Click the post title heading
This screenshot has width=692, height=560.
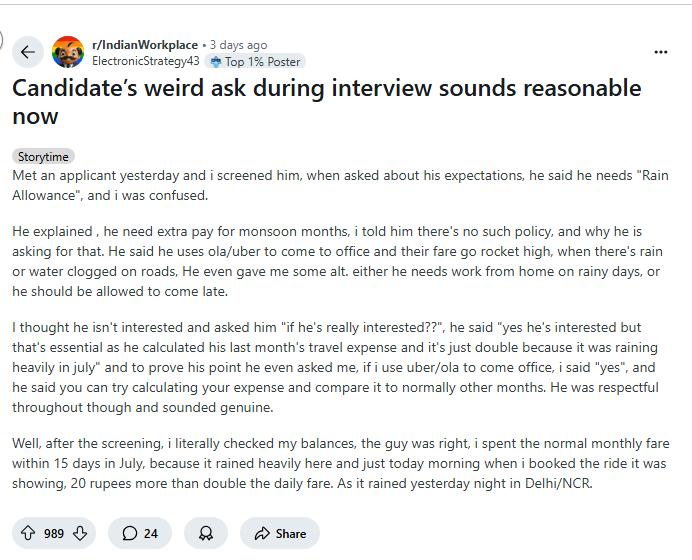point(327,102)
